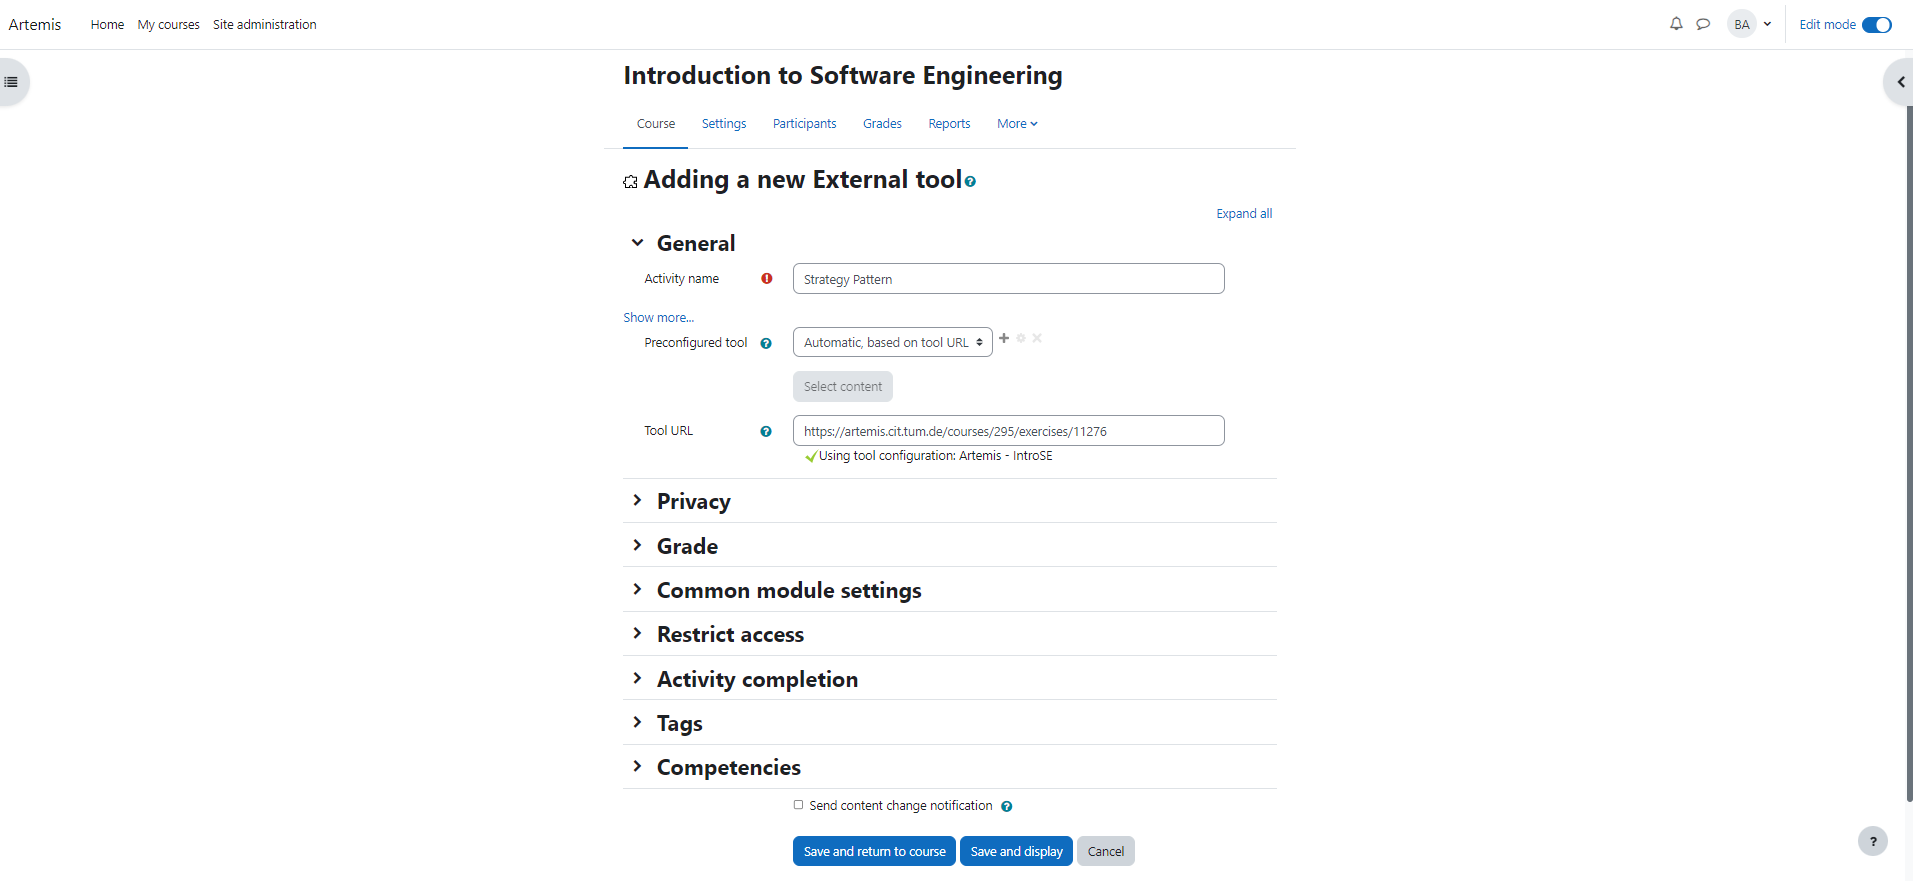The image size is (1913, 881).
Task: Open the course index drawer icon
Action: (x=11, y=82)
